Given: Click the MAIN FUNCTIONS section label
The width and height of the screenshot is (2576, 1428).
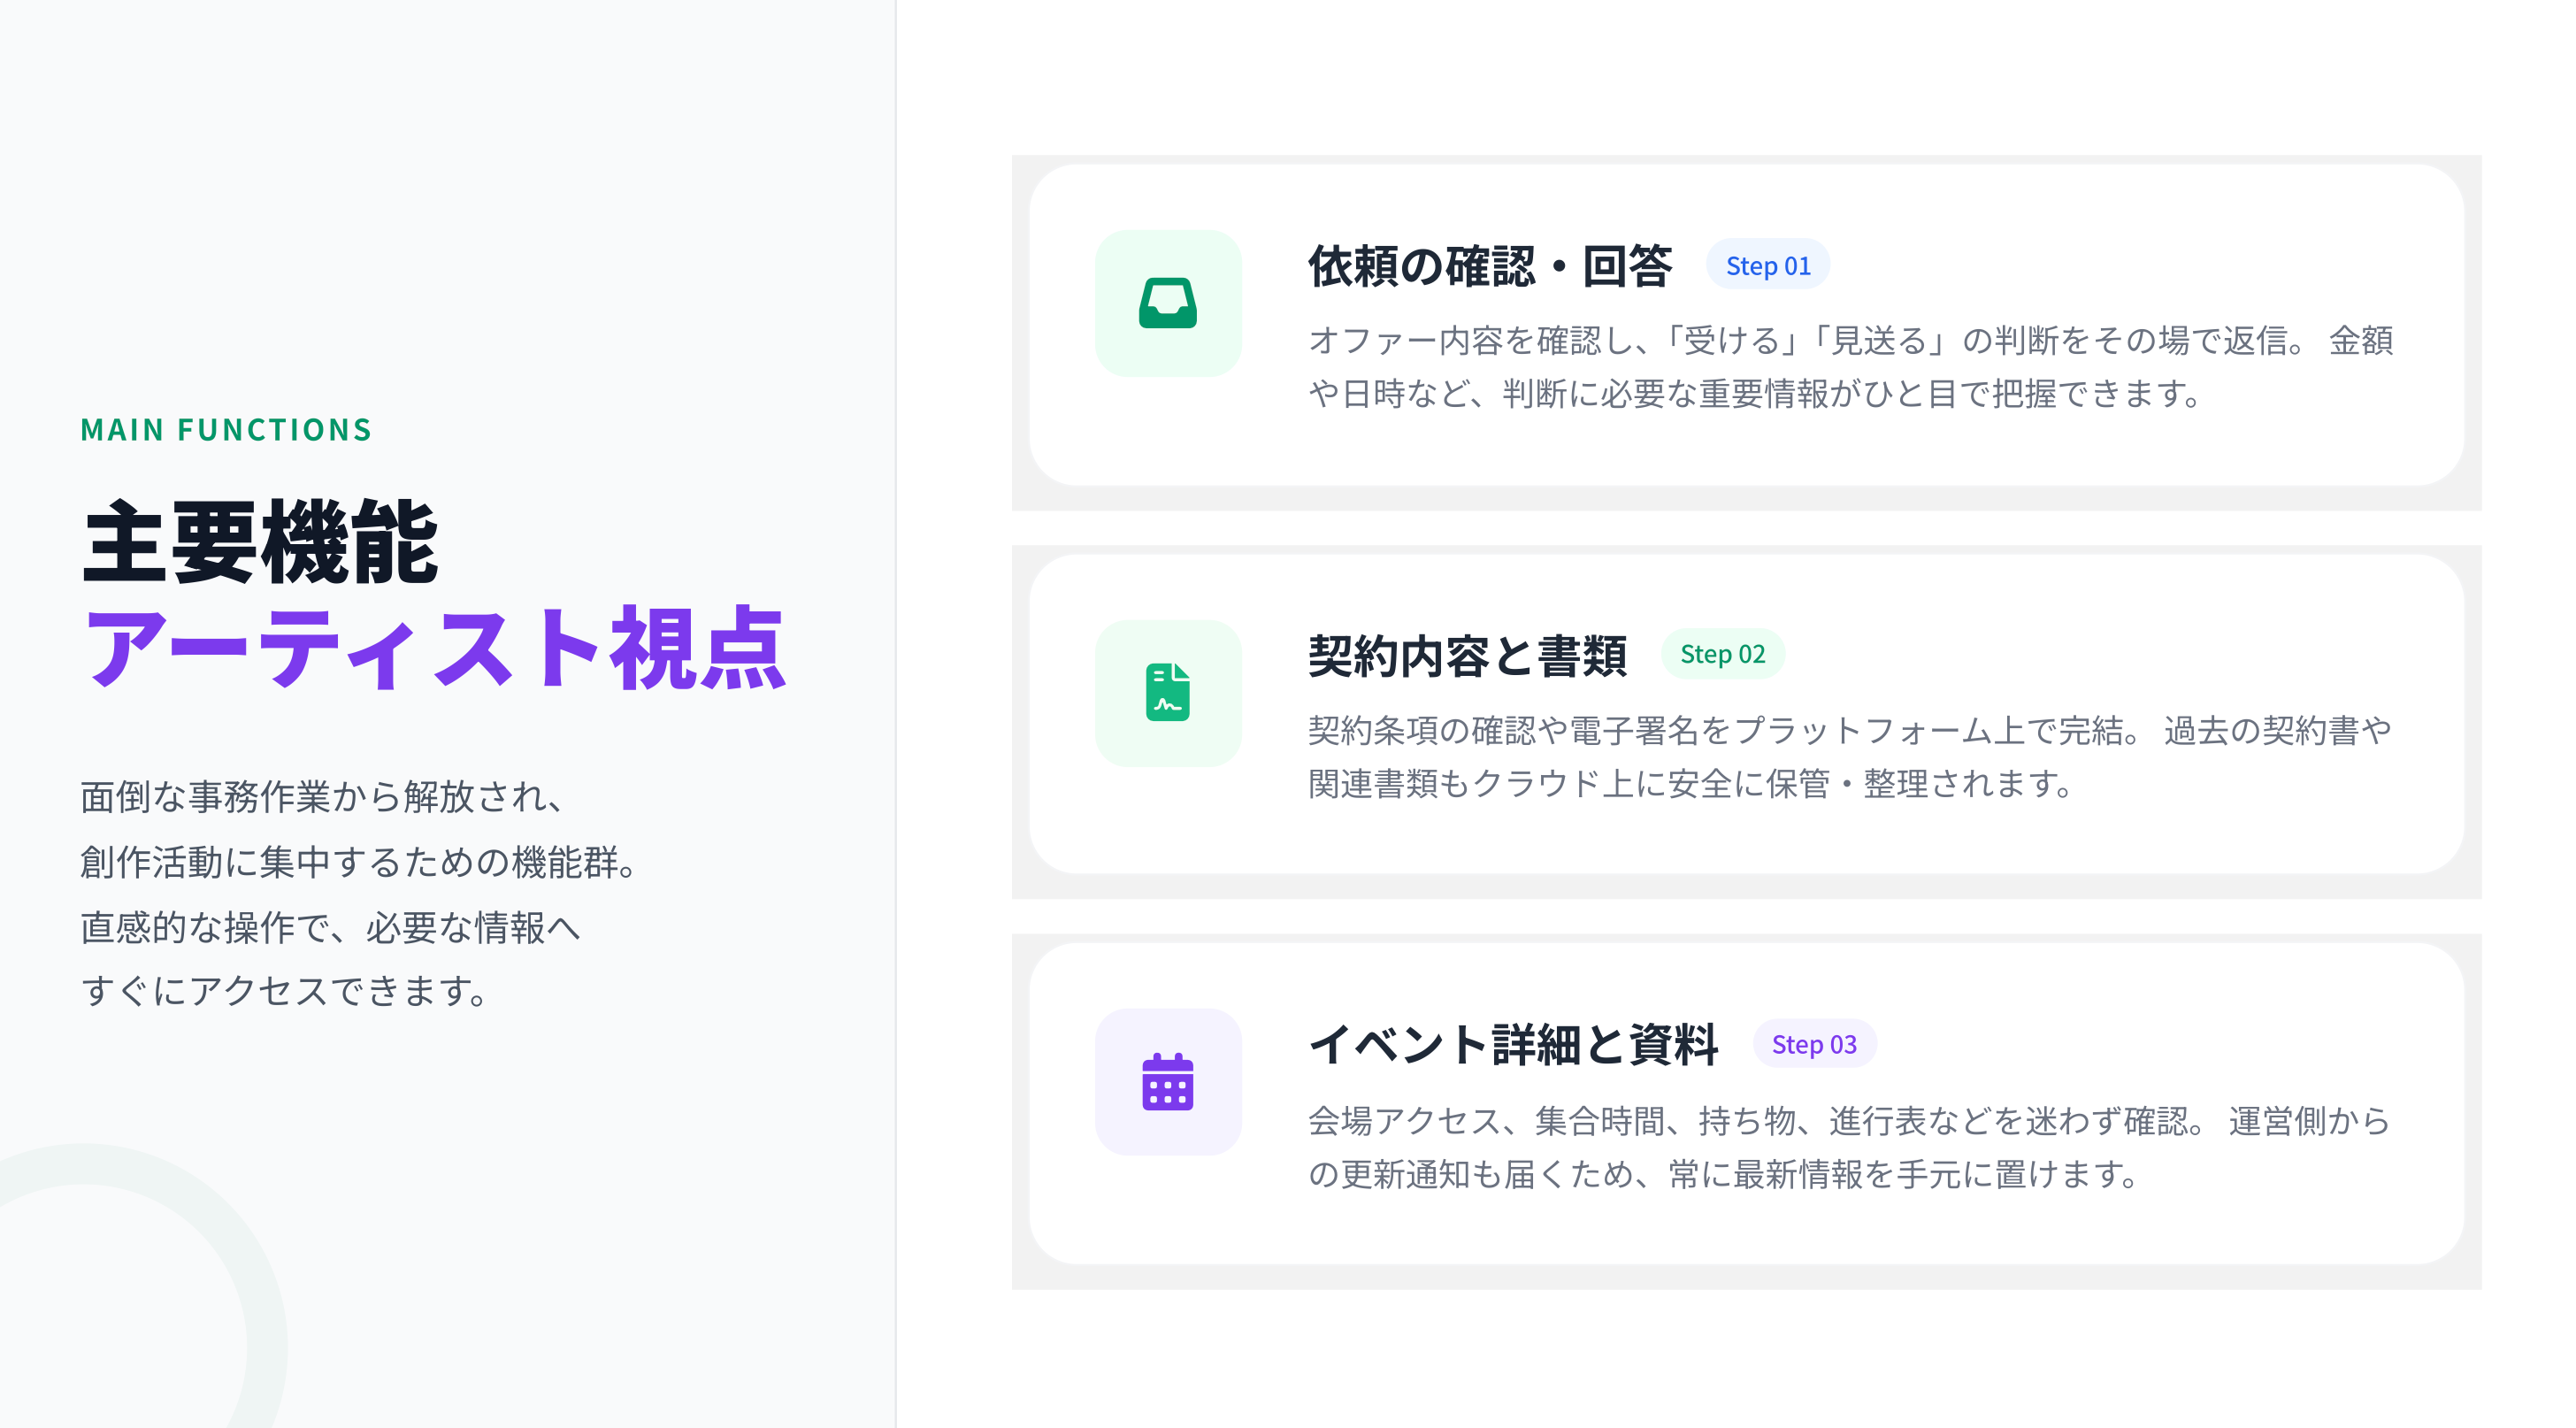Looking at the screenshot, I should pos(226,430).
